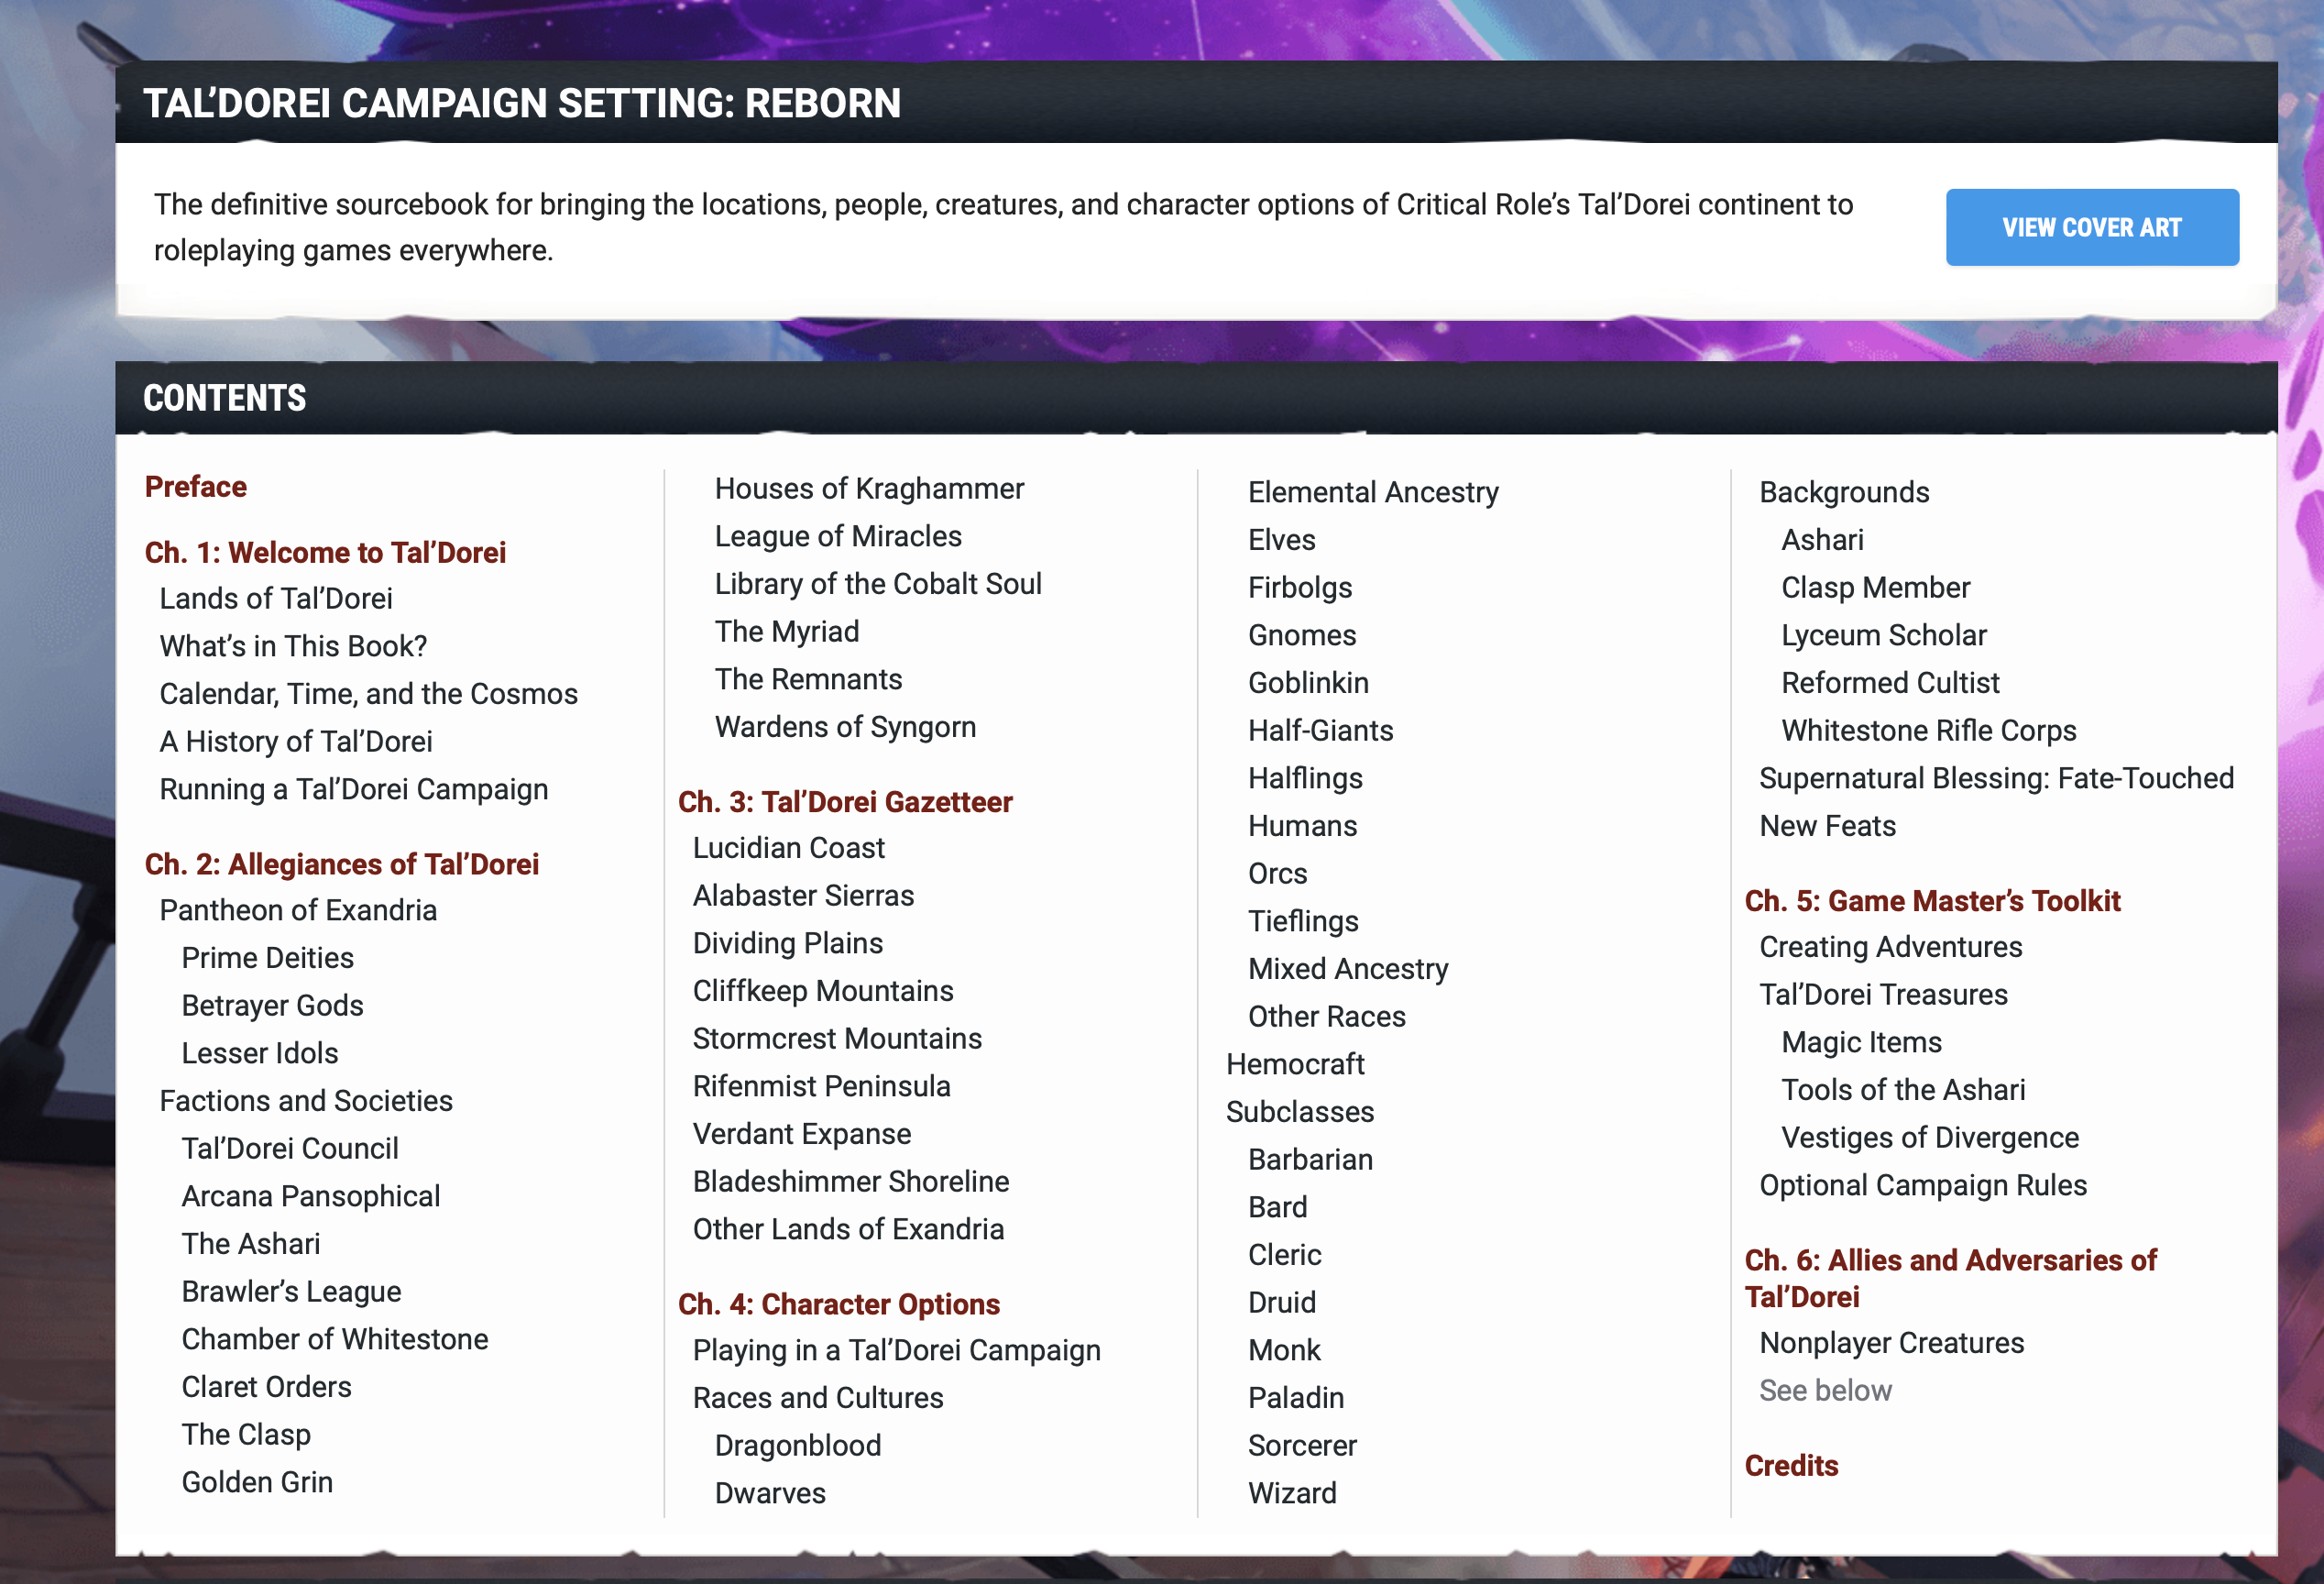Open The Ashari faction link
Image resolution: width=2324 pixels, height=1584 pixels.
pos(251,1244)
